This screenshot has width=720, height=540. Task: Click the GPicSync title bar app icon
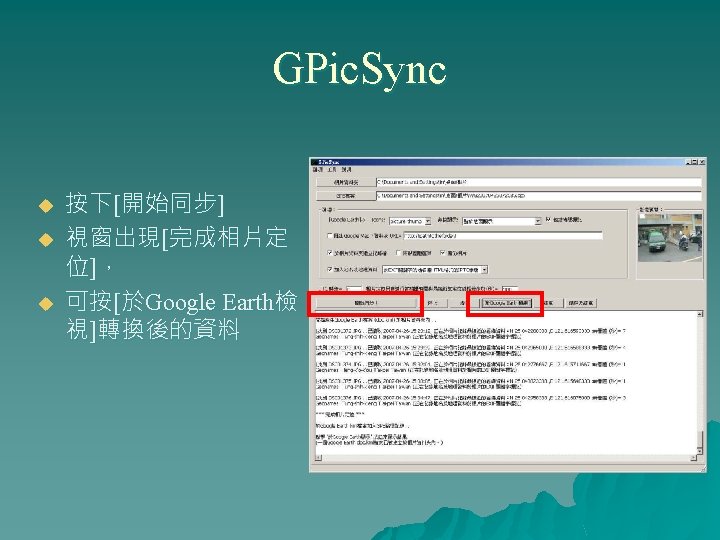315,162
